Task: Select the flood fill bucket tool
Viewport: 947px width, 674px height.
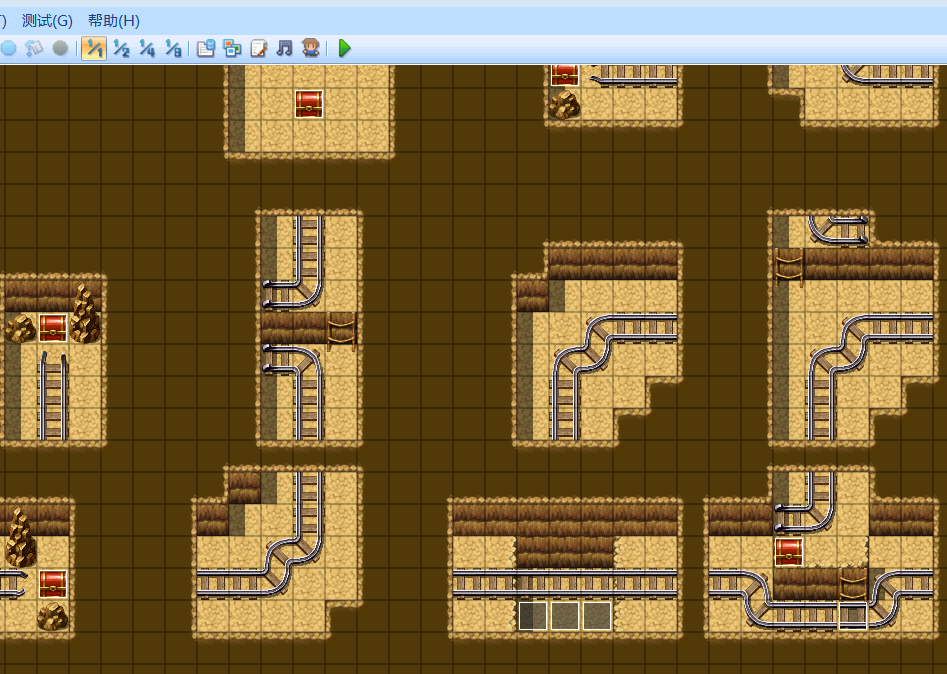Action: pos(34,48)
